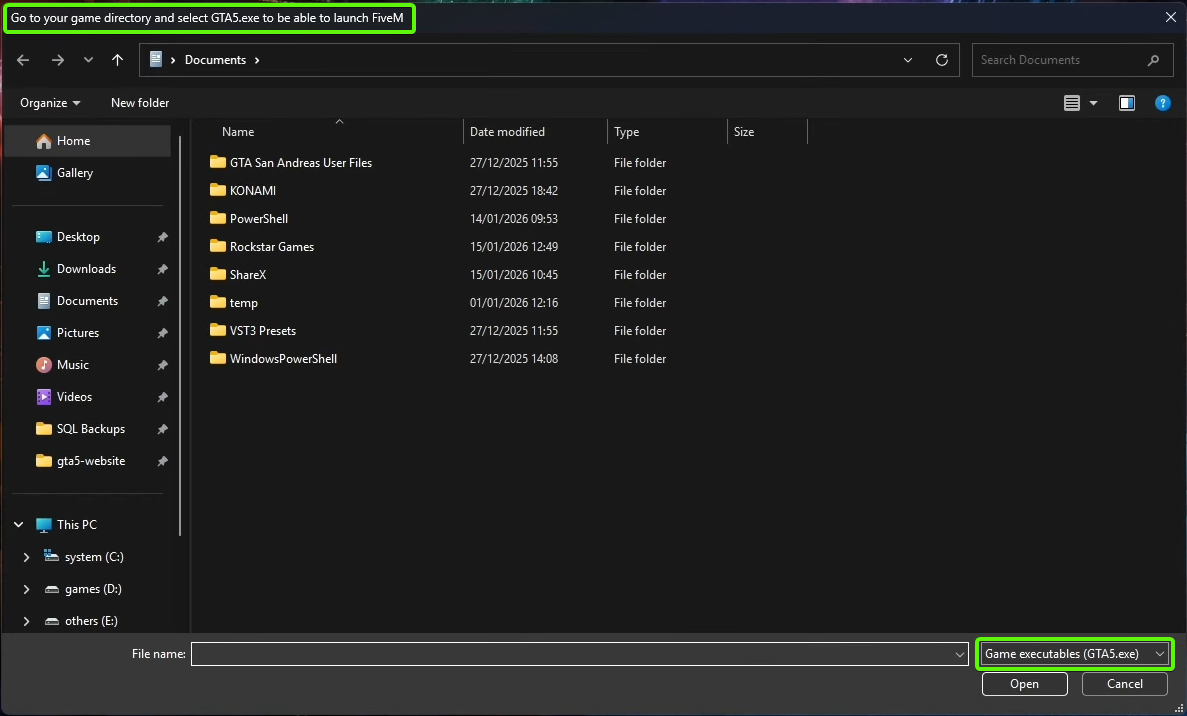
Task: Select the temp folder
Action: pos(244,303)
